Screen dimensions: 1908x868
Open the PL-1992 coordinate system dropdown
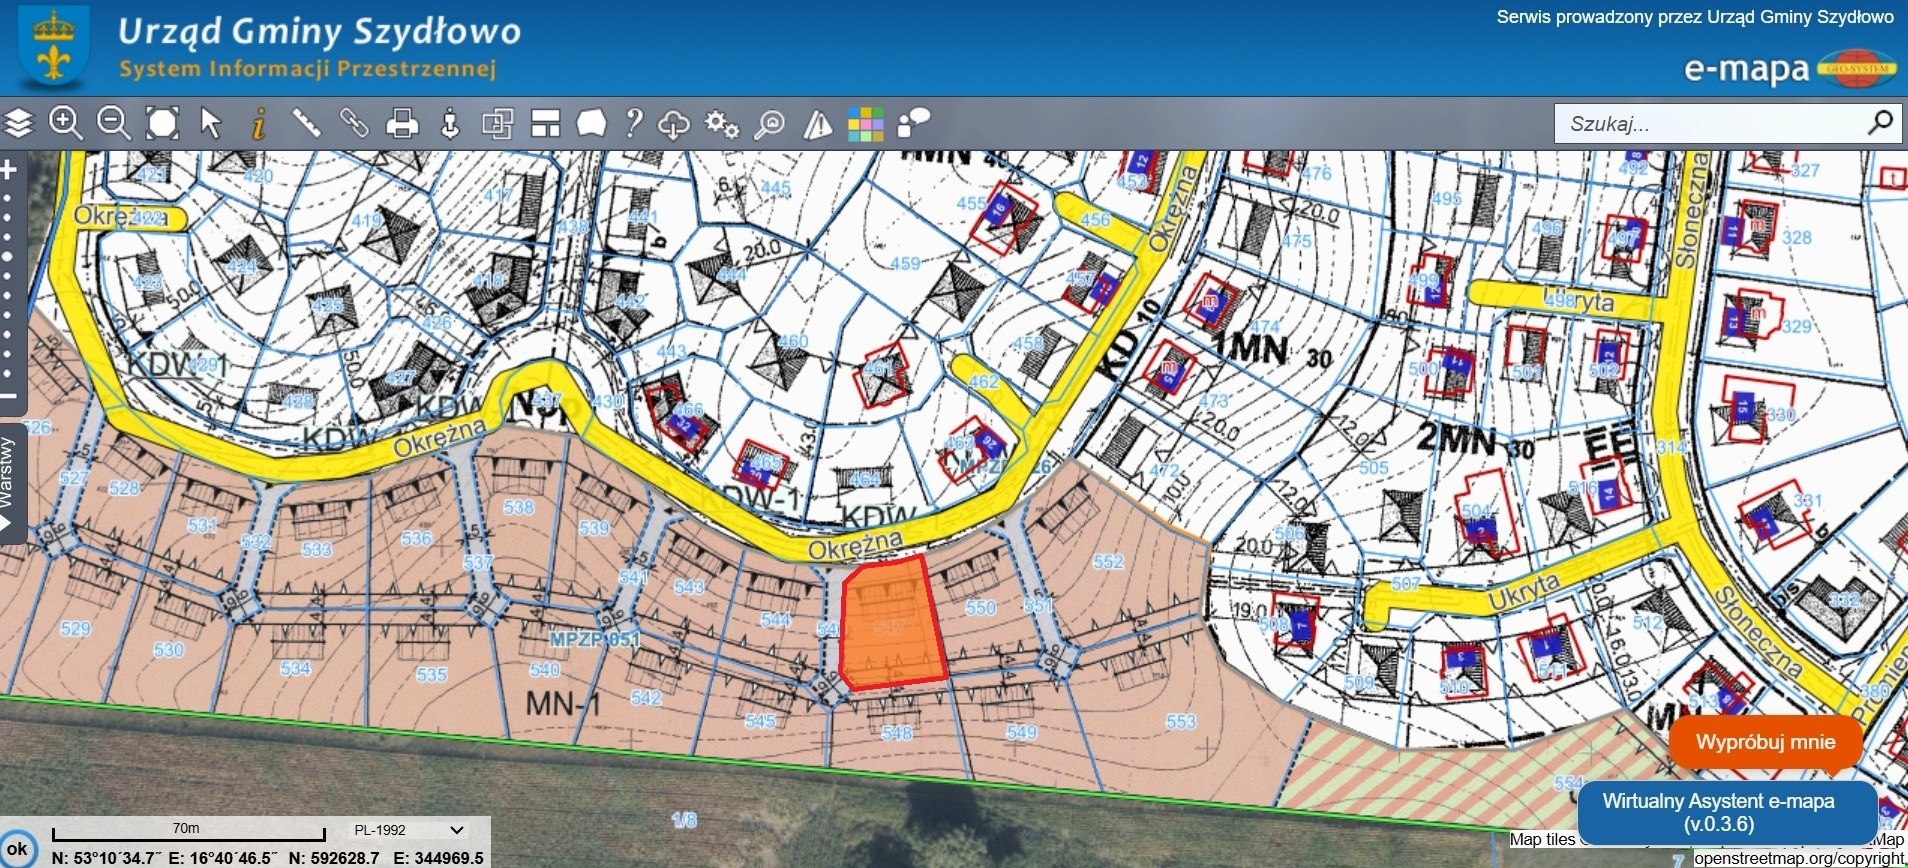410,830
